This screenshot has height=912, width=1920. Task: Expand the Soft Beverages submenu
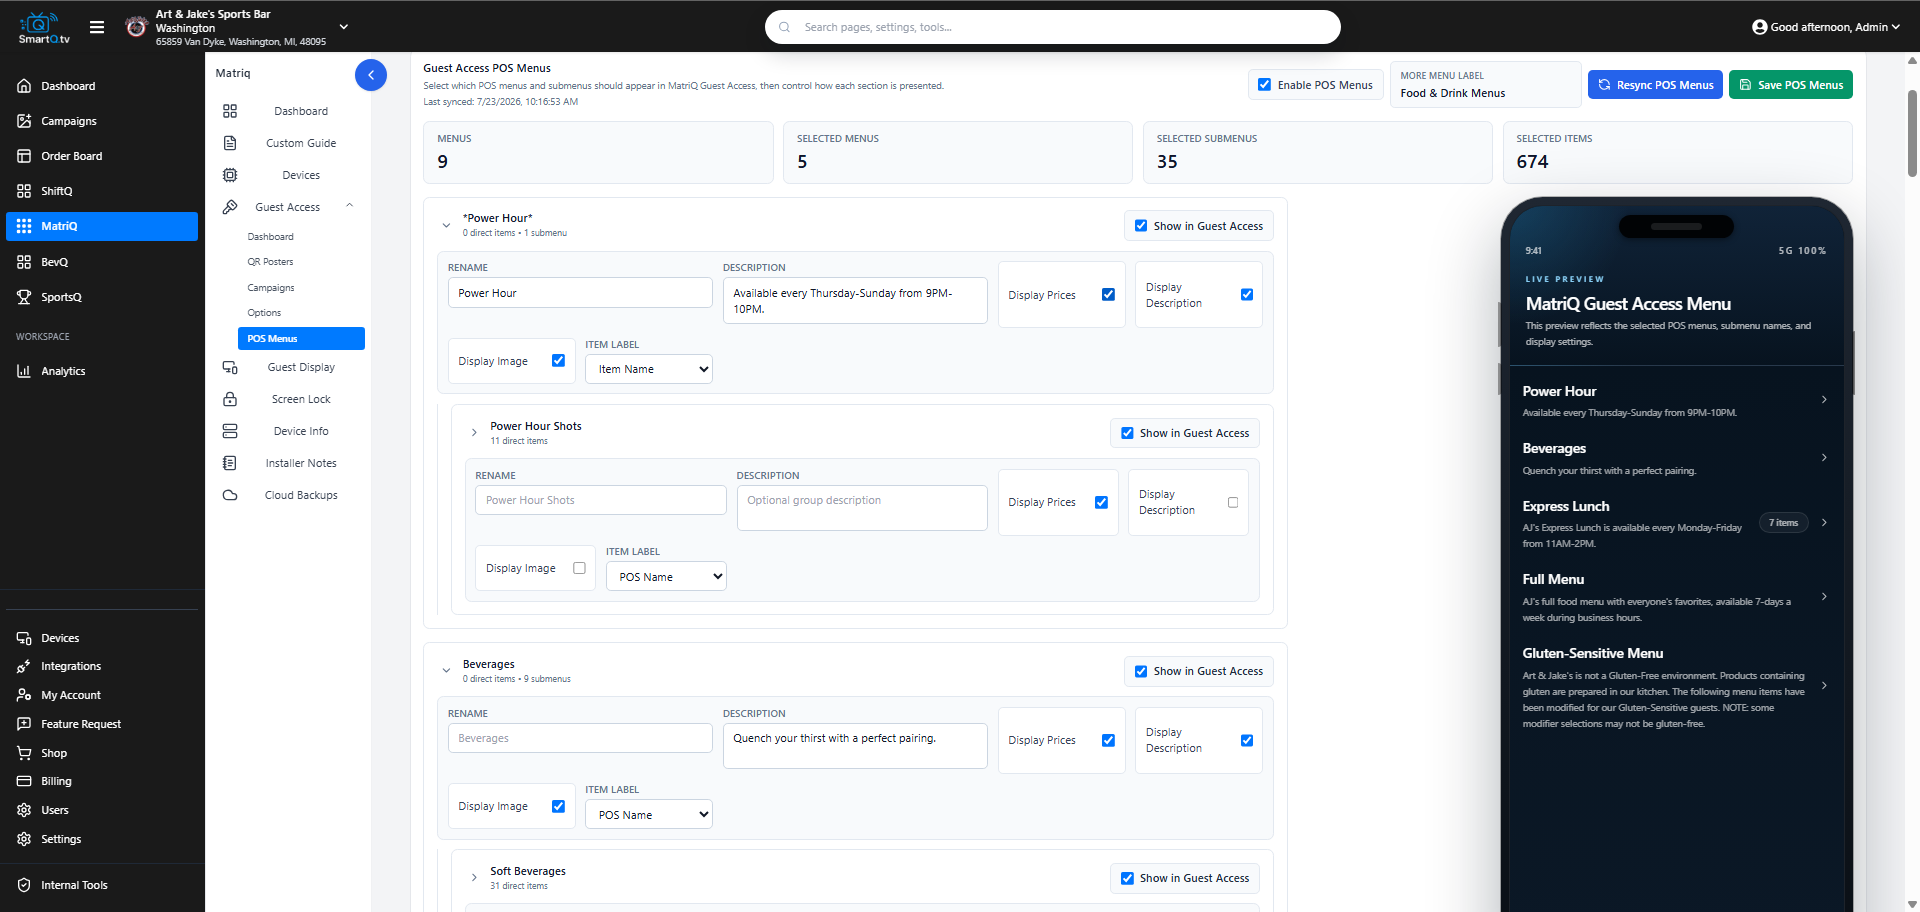[x=474, y=878]
